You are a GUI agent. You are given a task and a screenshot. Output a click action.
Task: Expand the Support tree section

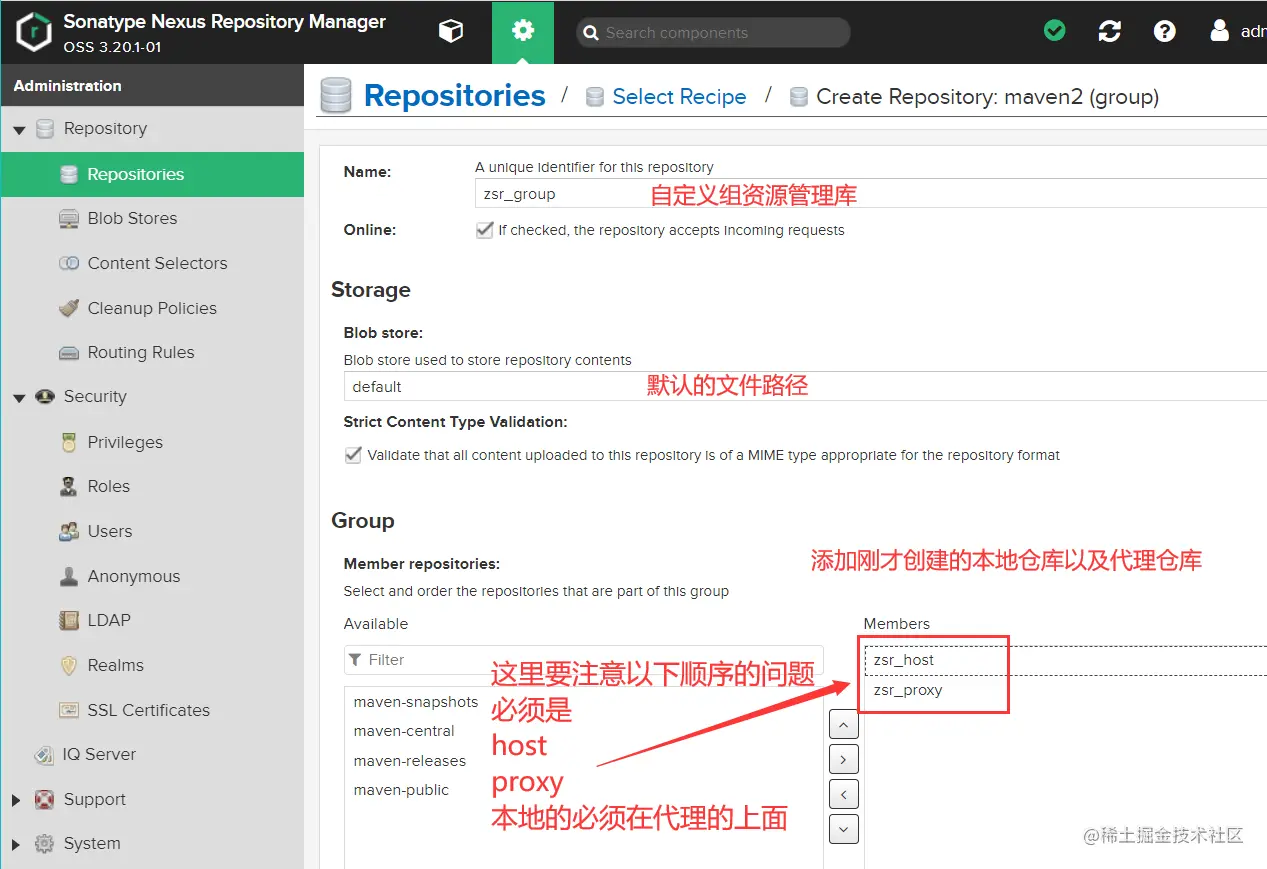(x=16, y=800)
